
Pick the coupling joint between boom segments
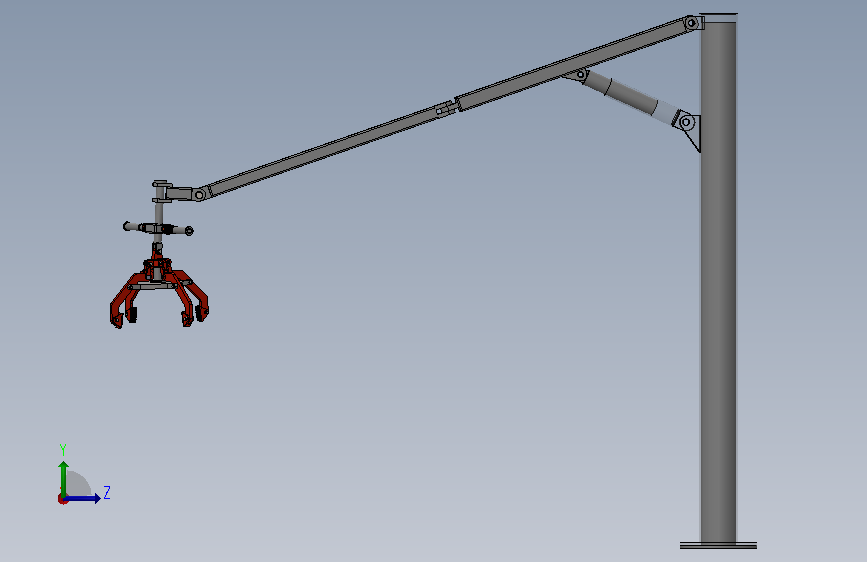pos(447,108)
